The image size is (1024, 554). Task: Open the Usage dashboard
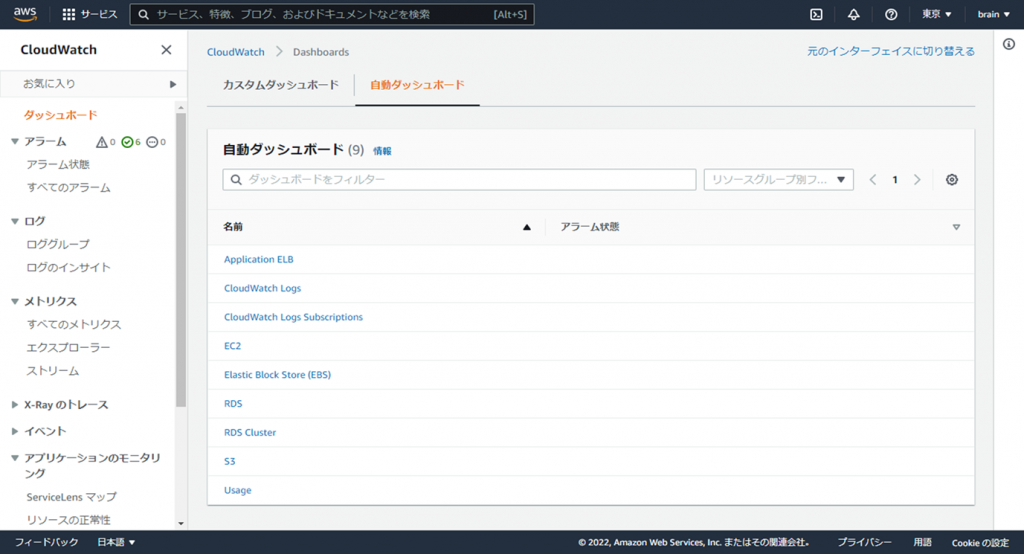tap(238, 490)
